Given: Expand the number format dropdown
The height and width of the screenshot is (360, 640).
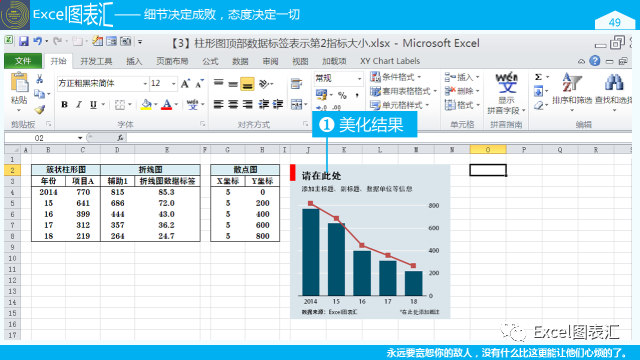Looking at the screenshot, I should (359, 78).
